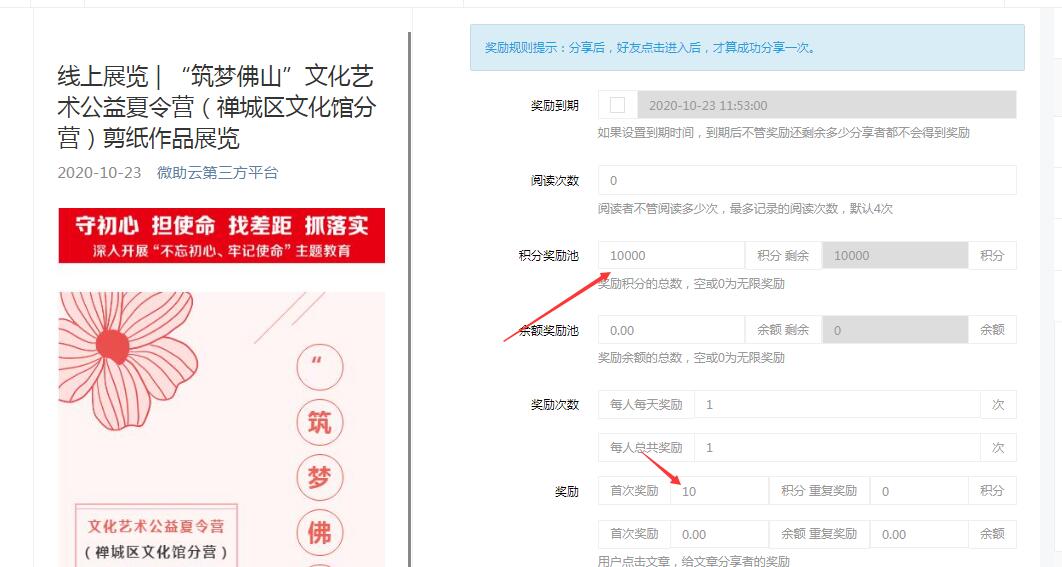The image size is (1062, 567).
Task: Click the 余额奖励池 field label
Action: 549,330
